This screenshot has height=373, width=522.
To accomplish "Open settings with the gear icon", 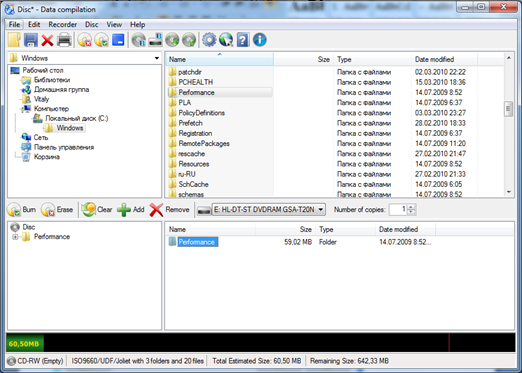I will (209, 40).
